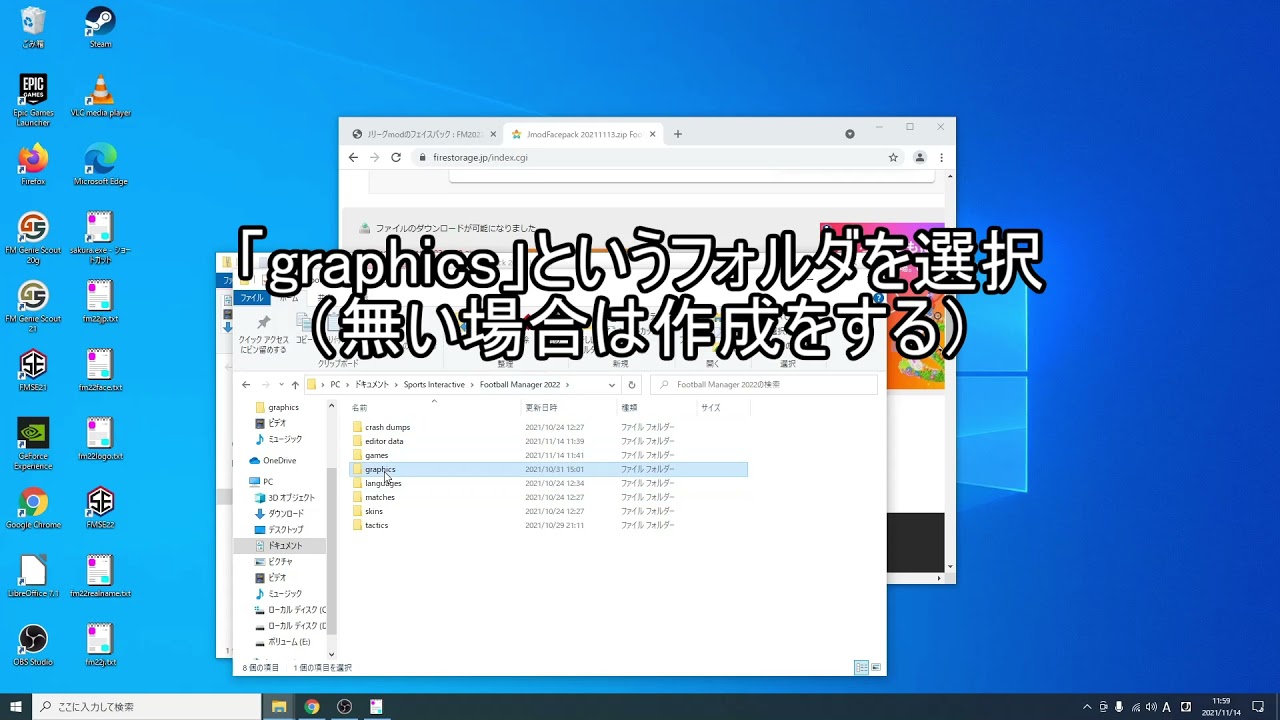Image resolution: width=1280 pixels, height=720 pixels.
Task: Select the Microsoft Edge desktop icon
Action: click(x=100, y=164)
